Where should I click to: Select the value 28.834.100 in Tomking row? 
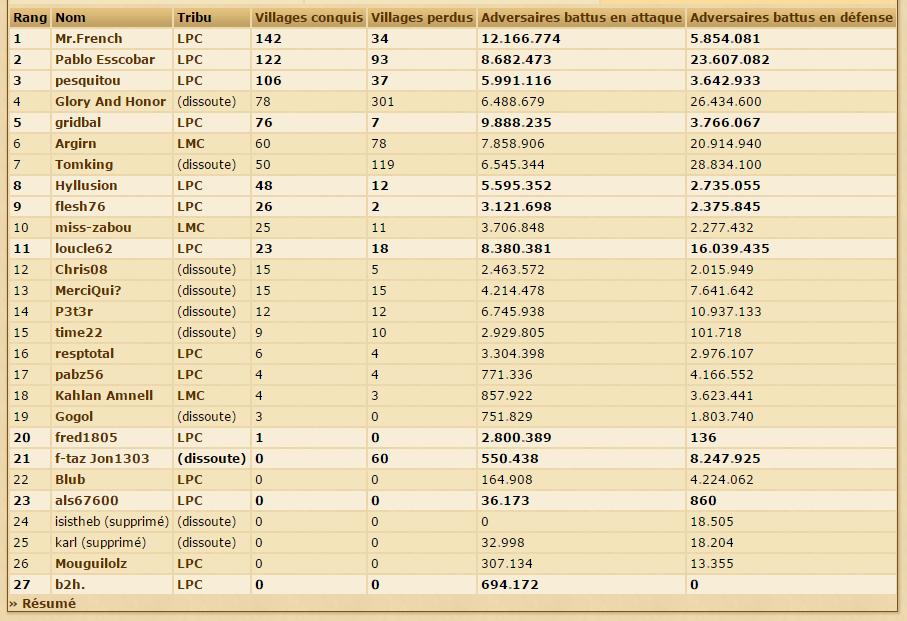[x=725, y=165]
